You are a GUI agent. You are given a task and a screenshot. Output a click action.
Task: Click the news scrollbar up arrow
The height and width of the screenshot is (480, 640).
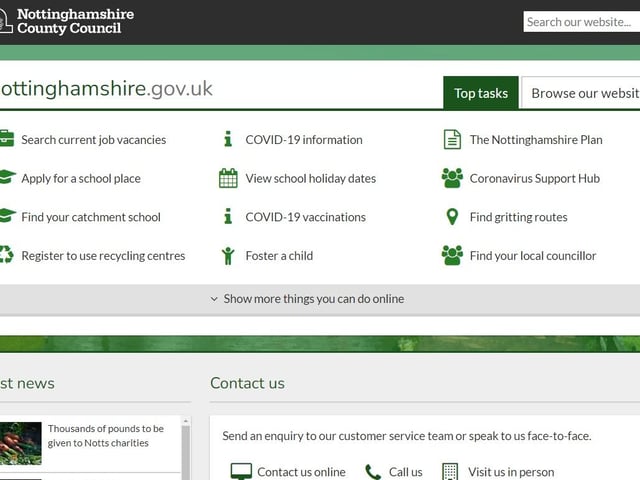[186, 420]
